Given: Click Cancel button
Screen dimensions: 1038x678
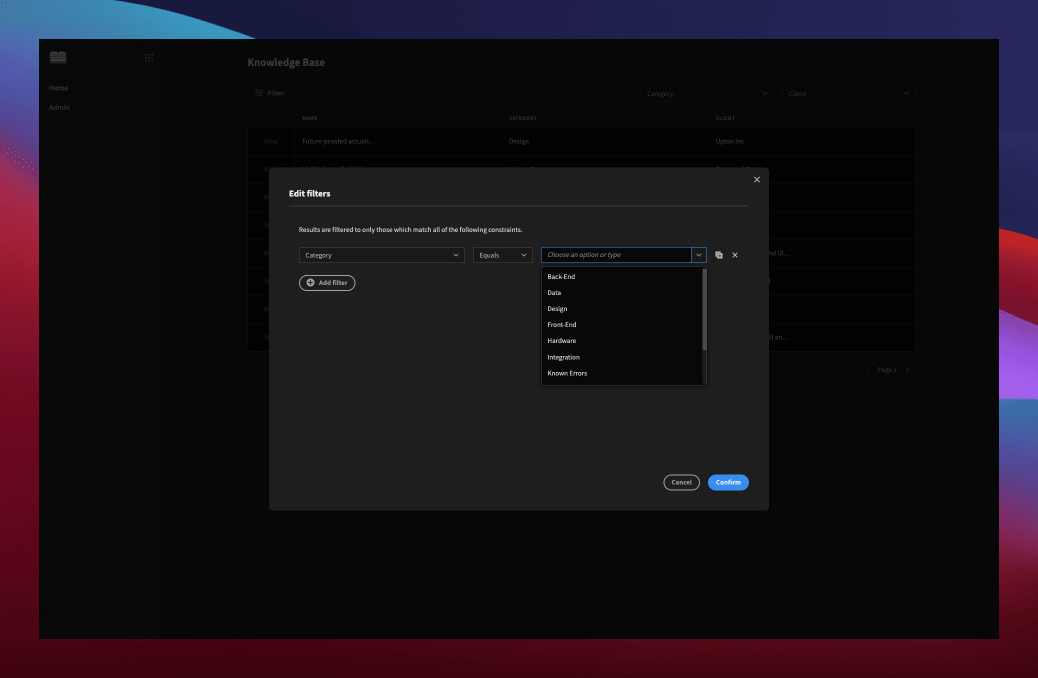Looking at the screenshot, I should pos(681,482).
